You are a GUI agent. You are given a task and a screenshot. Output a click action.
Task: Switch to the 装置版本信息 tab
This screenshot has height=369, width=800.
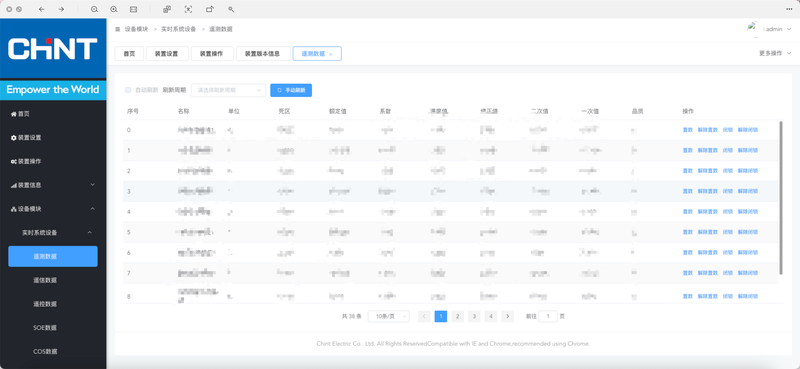click(263, 54)
